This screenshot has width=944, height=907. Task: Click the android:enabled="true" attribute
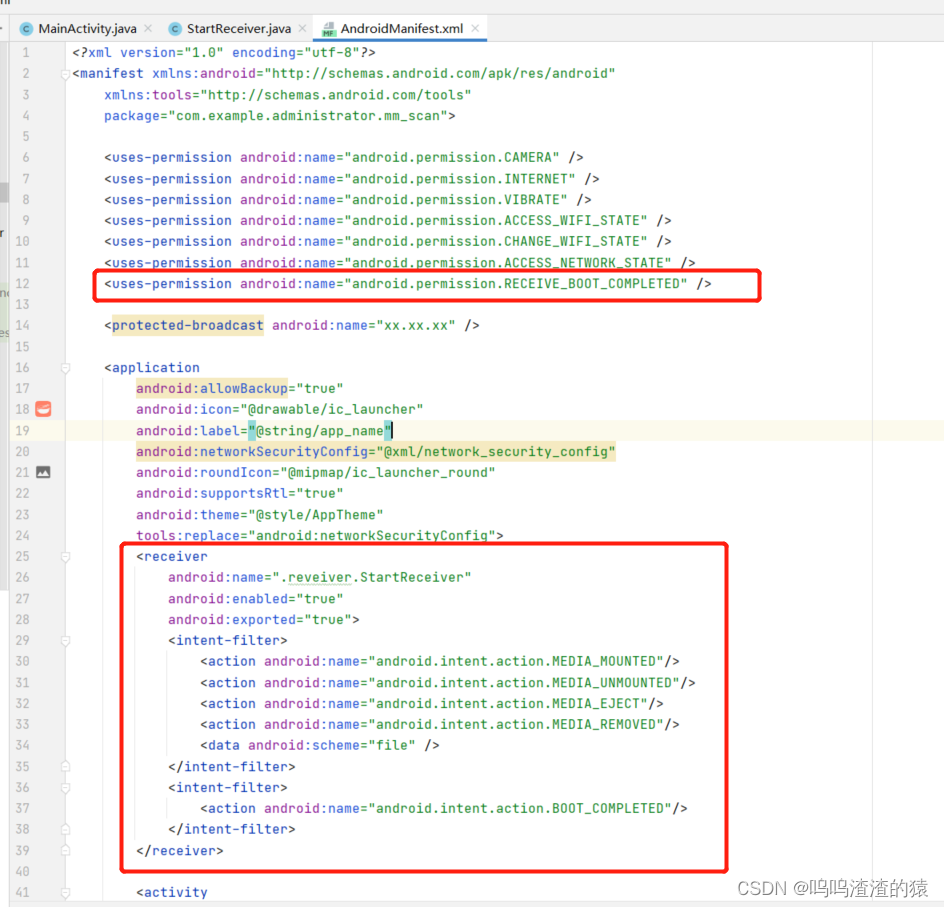(x=256, y=599)
